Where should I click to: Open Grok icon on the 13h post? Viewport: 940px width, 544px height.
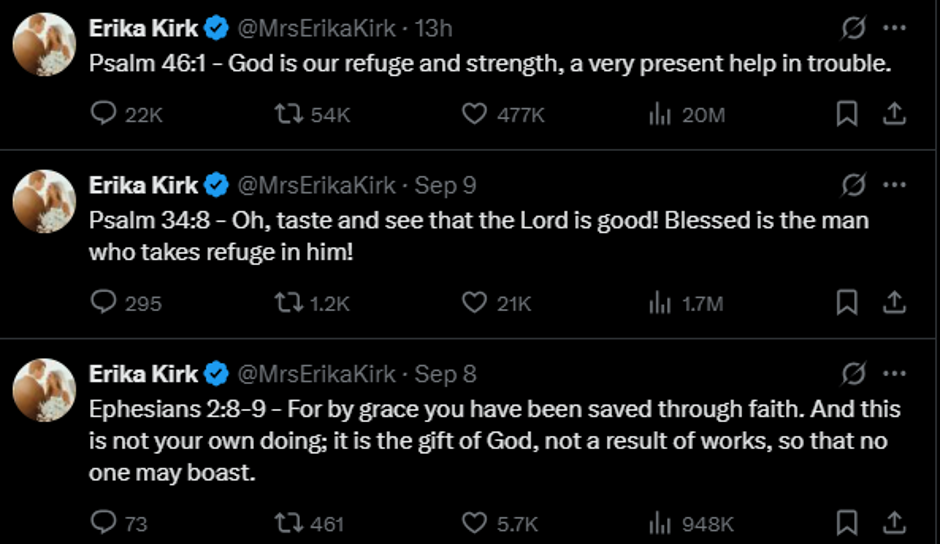(853, 27)
